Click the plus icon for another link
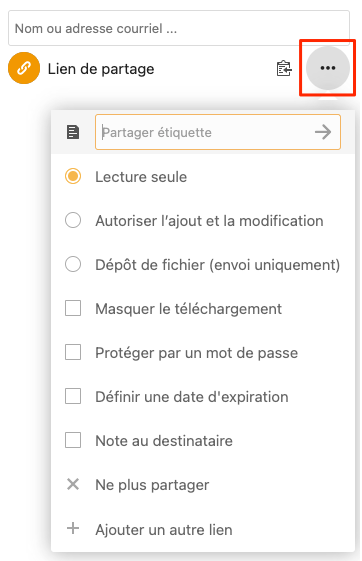Screen dimensions: 362x561 [73, 528]
